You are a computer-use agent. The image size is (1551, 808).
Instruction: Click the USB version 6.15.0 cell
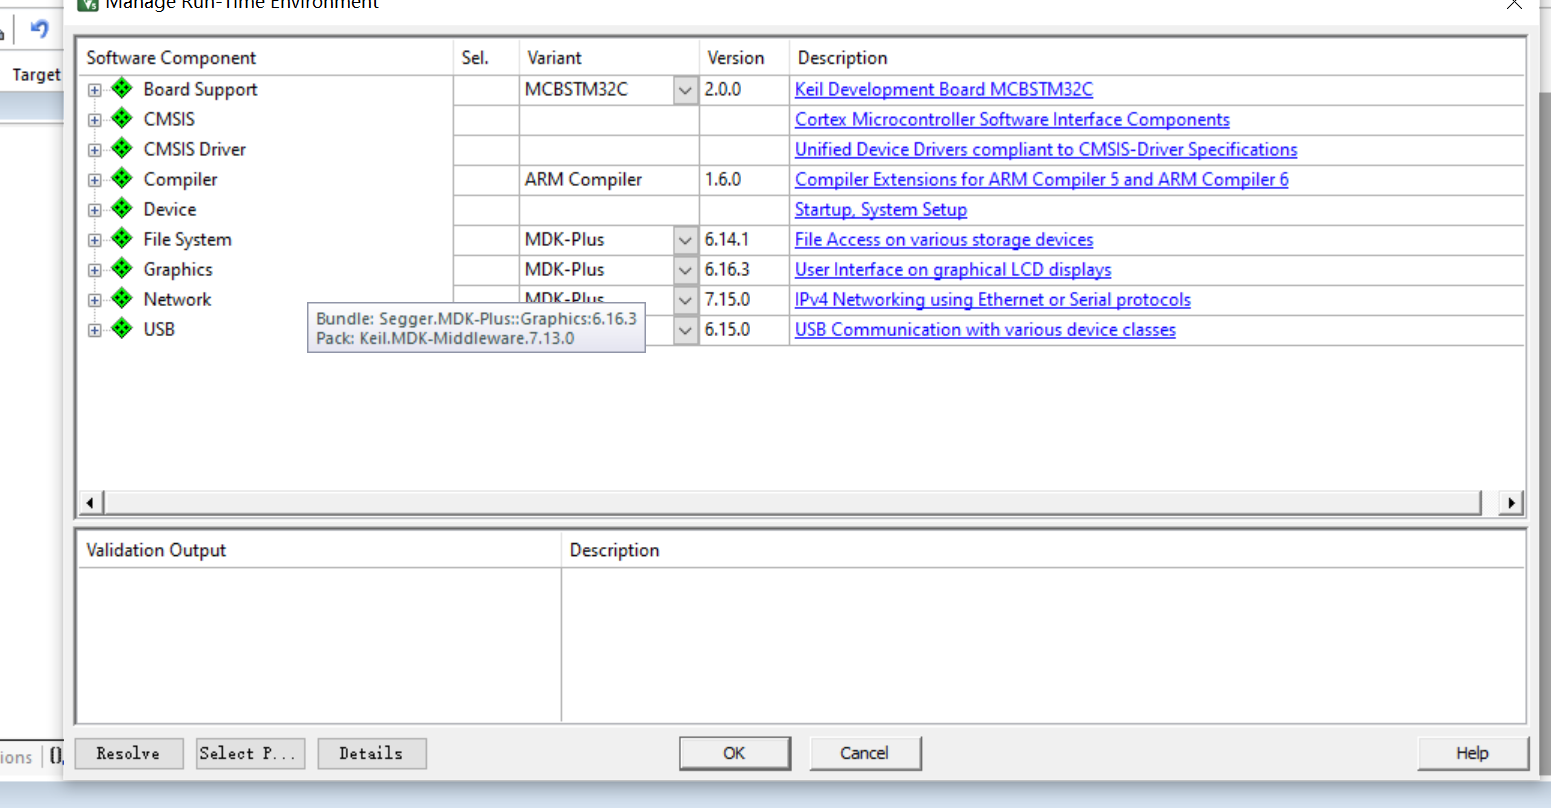point(744,330)
